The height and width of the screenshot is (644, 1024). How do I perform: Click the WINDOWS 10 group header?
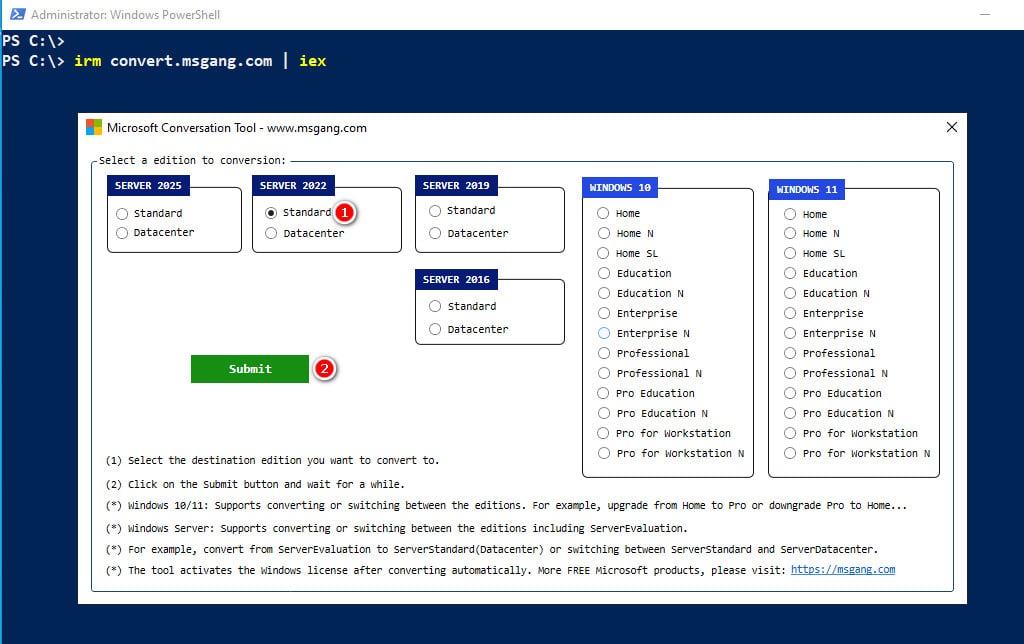coord(620,187)
